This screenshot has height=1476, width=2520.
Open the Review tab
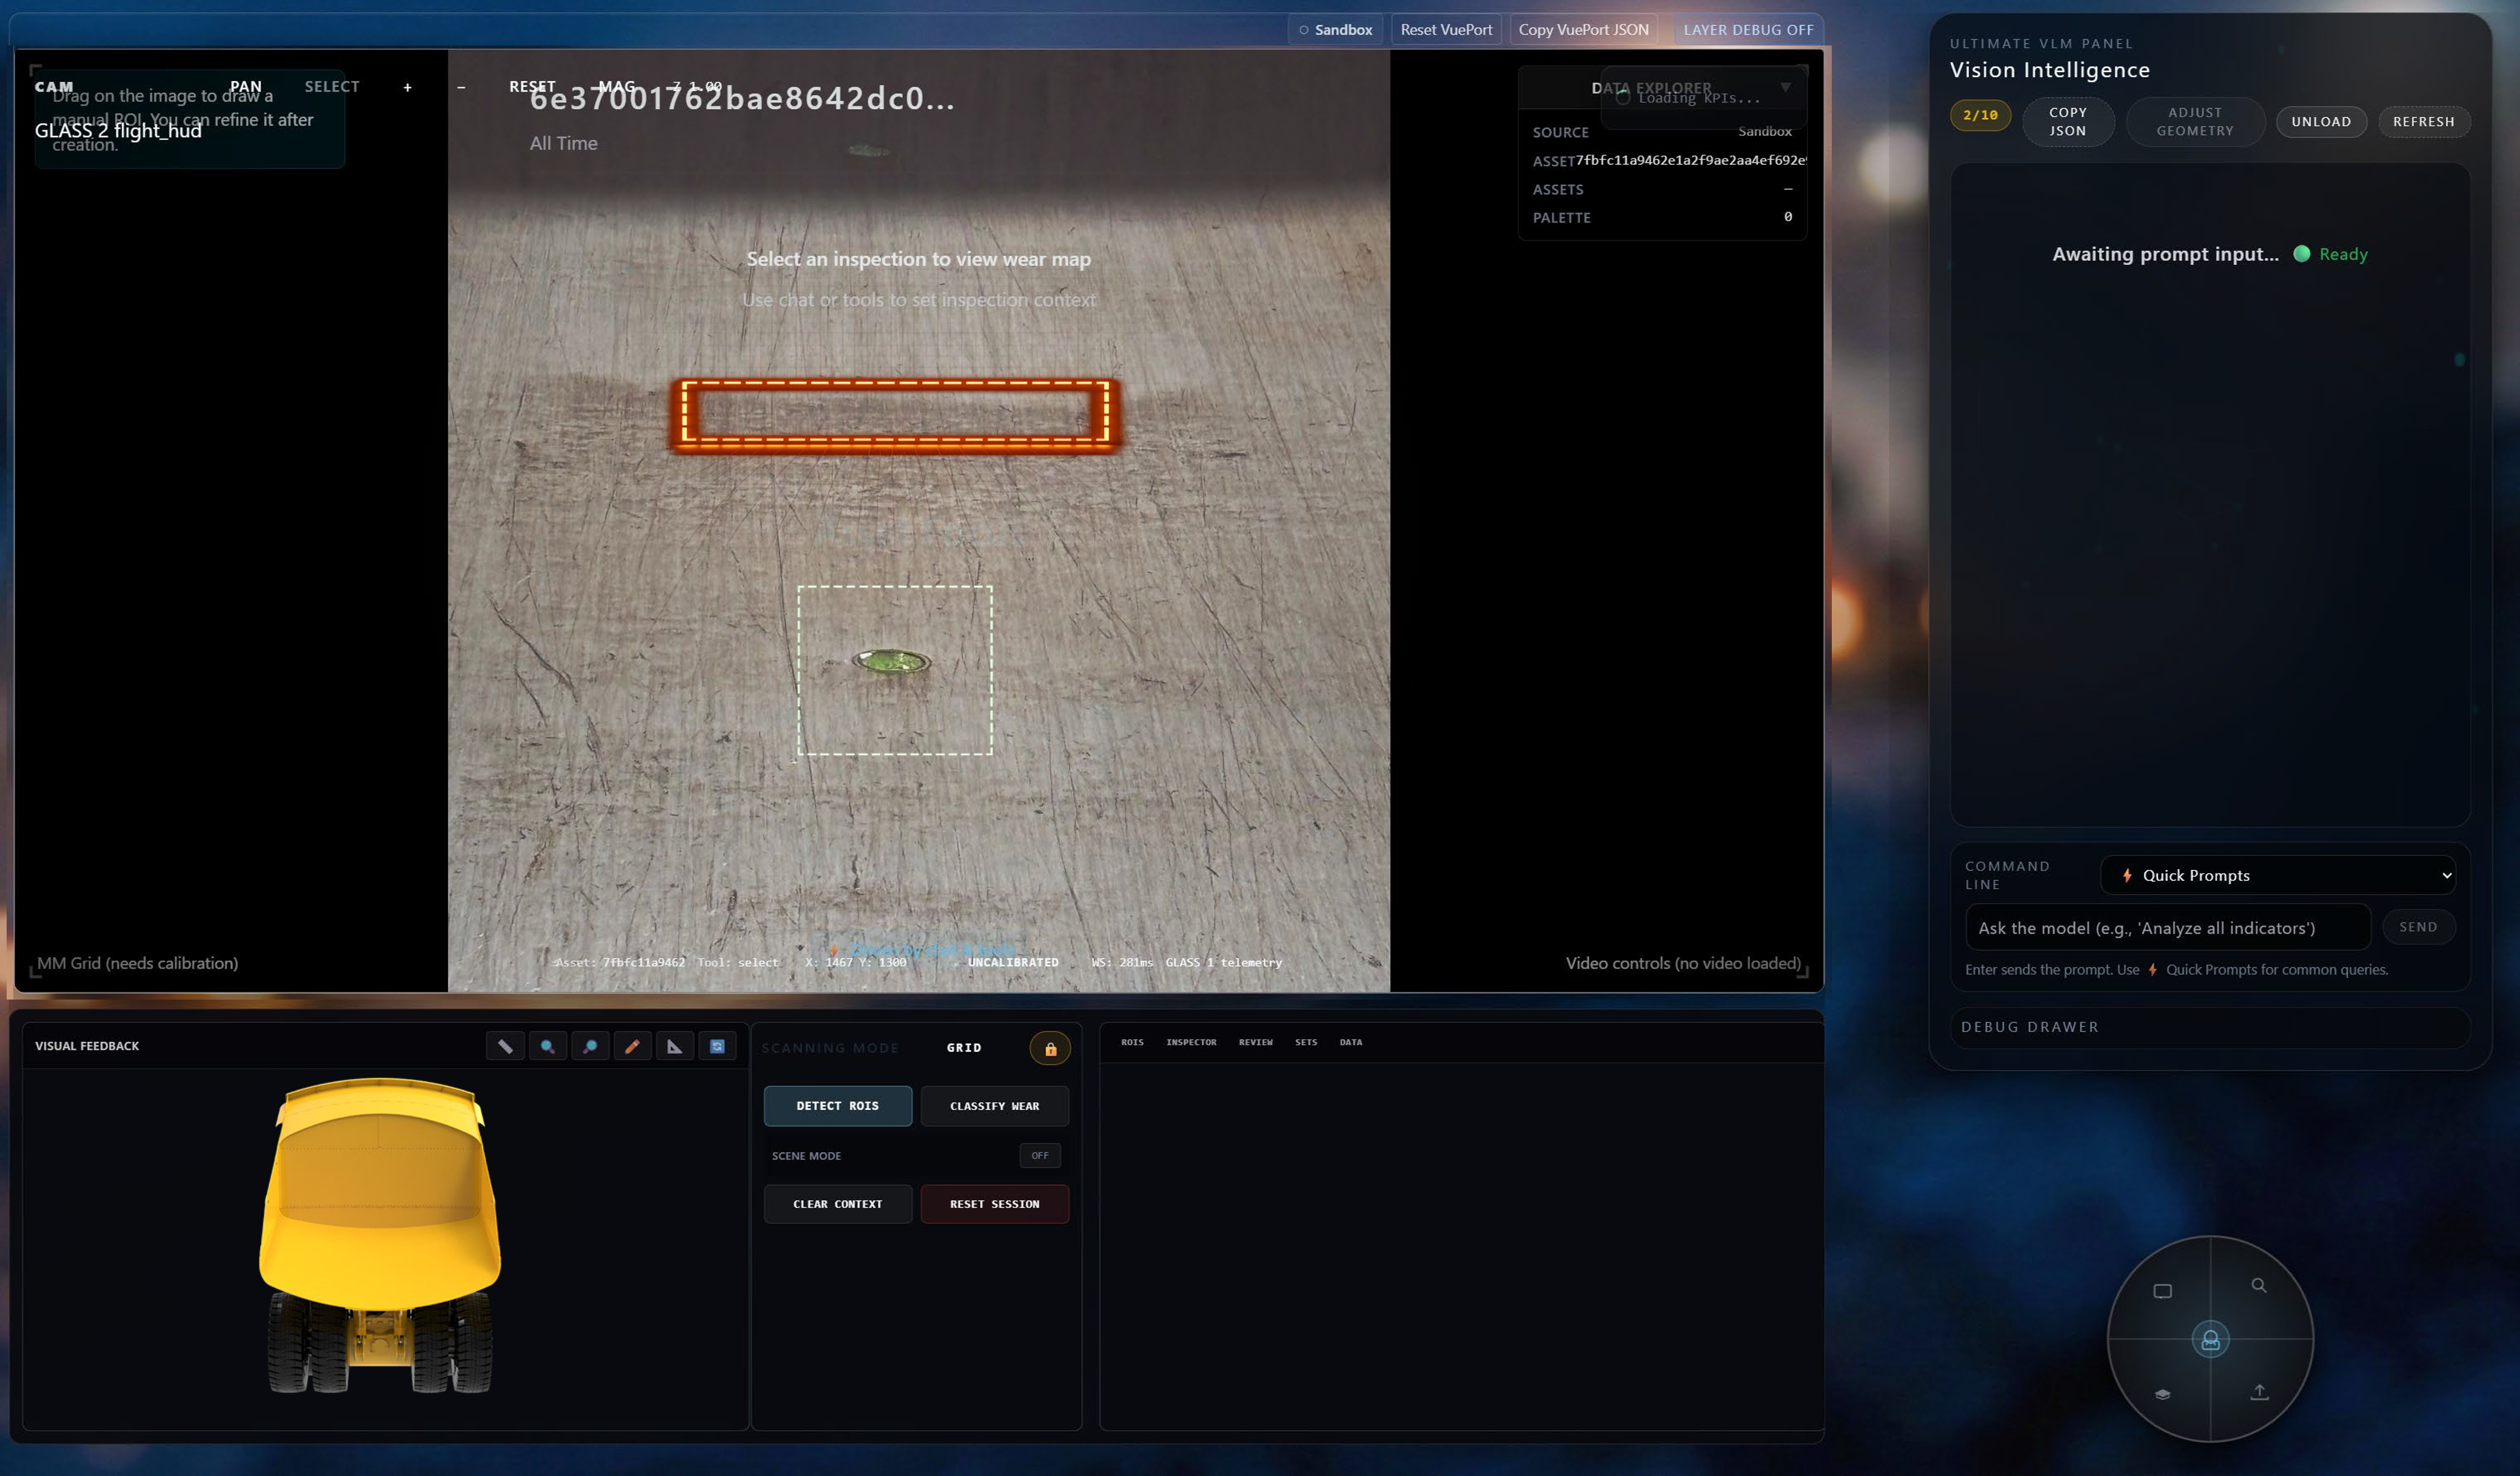(1255, 1042)
